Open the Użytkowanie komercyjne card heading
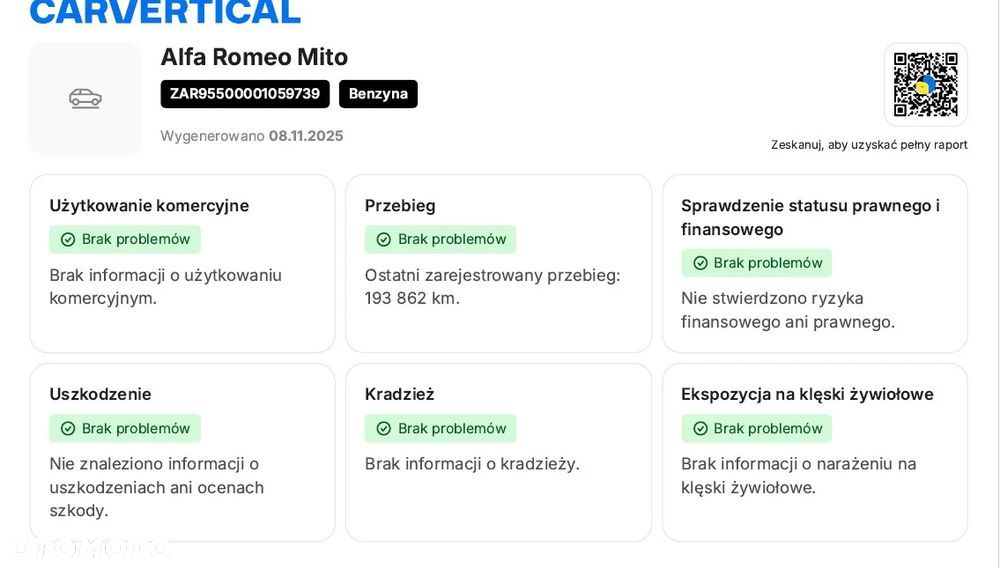 click(149, 206)
